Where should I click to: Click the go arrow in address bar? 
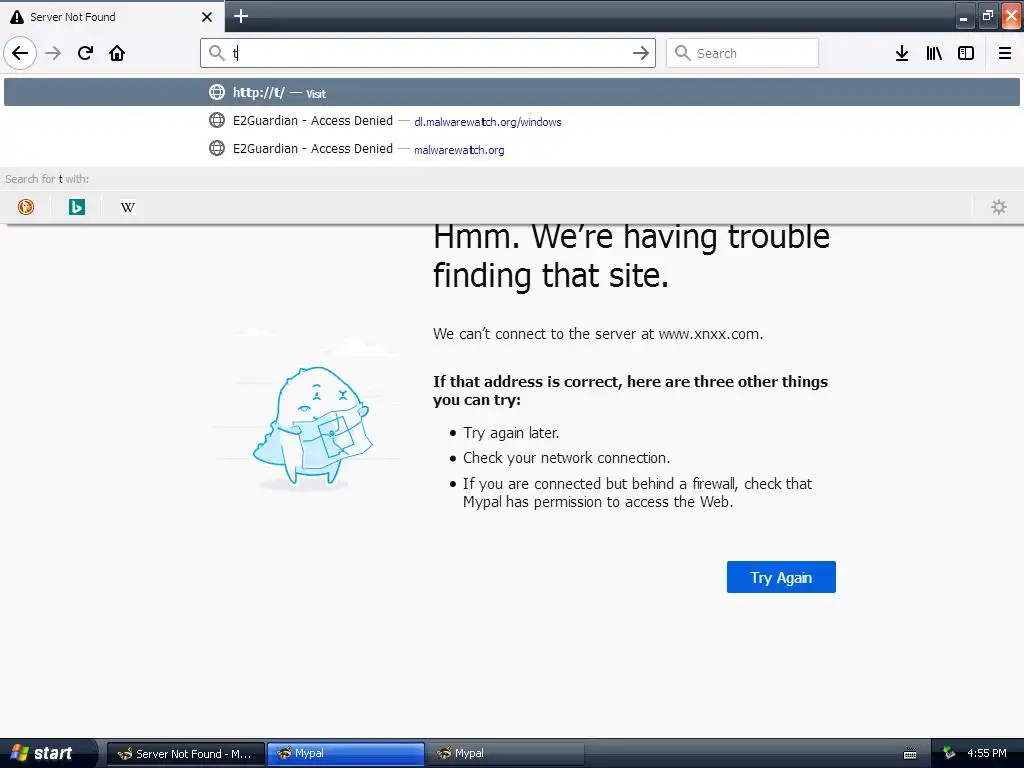coord(641,53)
